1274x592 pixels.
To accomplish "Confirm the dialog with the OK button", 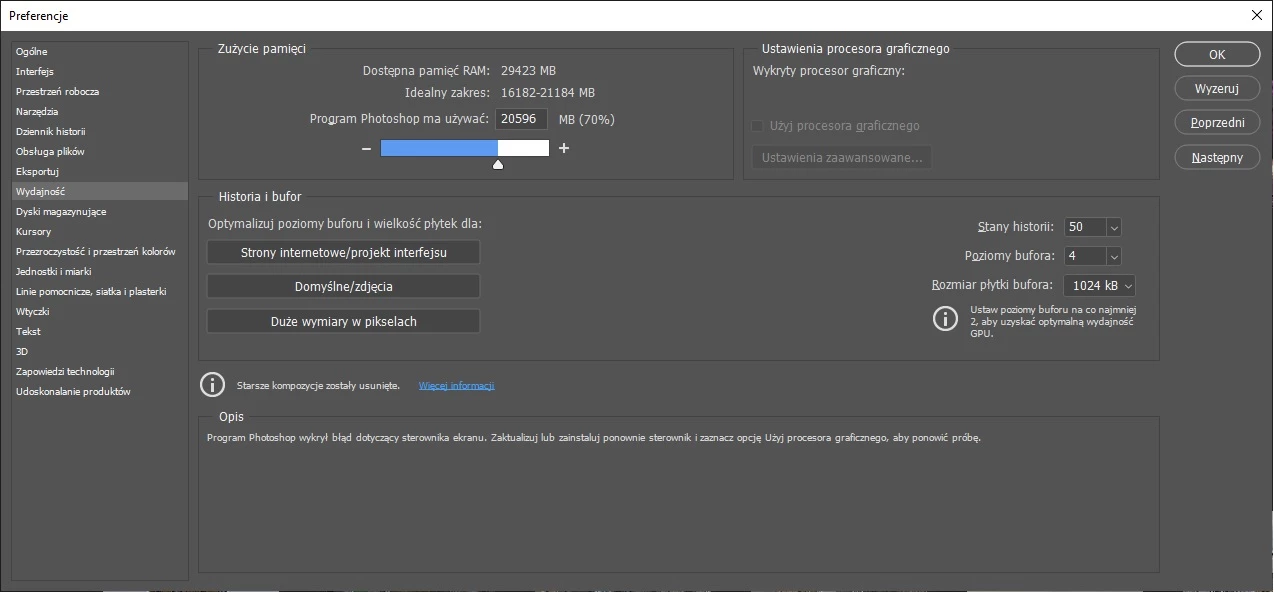I will (x=1217, y=55).
